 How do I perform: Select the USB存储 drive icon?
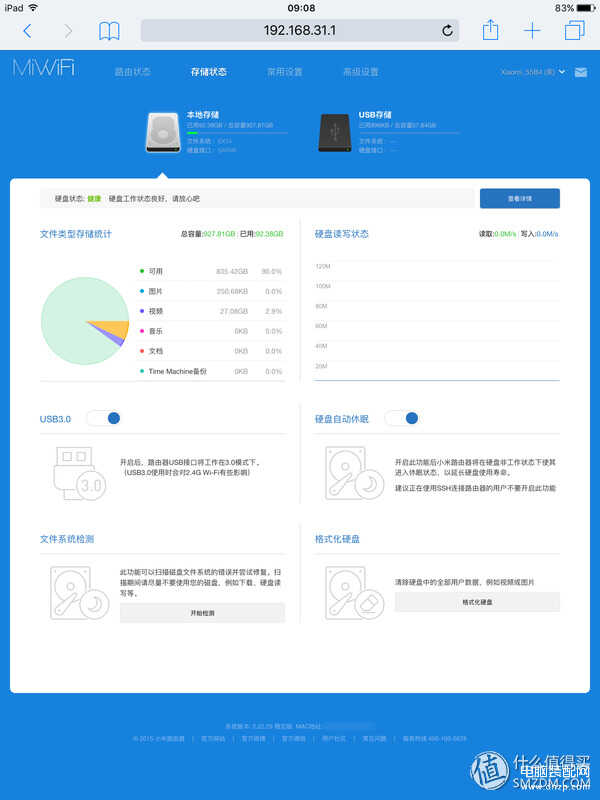pyautogui.click(x=337, y=133)
